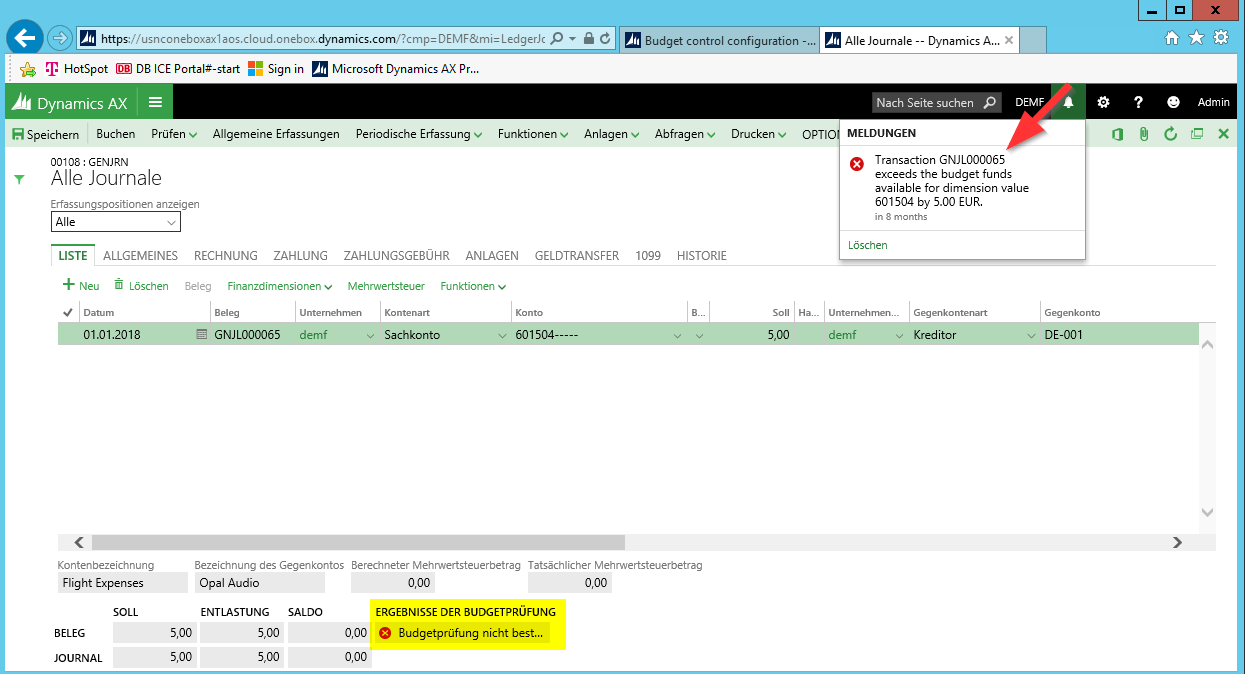
Task: Switch to the ZAHLUNG tab
Action: click(300, 256)
